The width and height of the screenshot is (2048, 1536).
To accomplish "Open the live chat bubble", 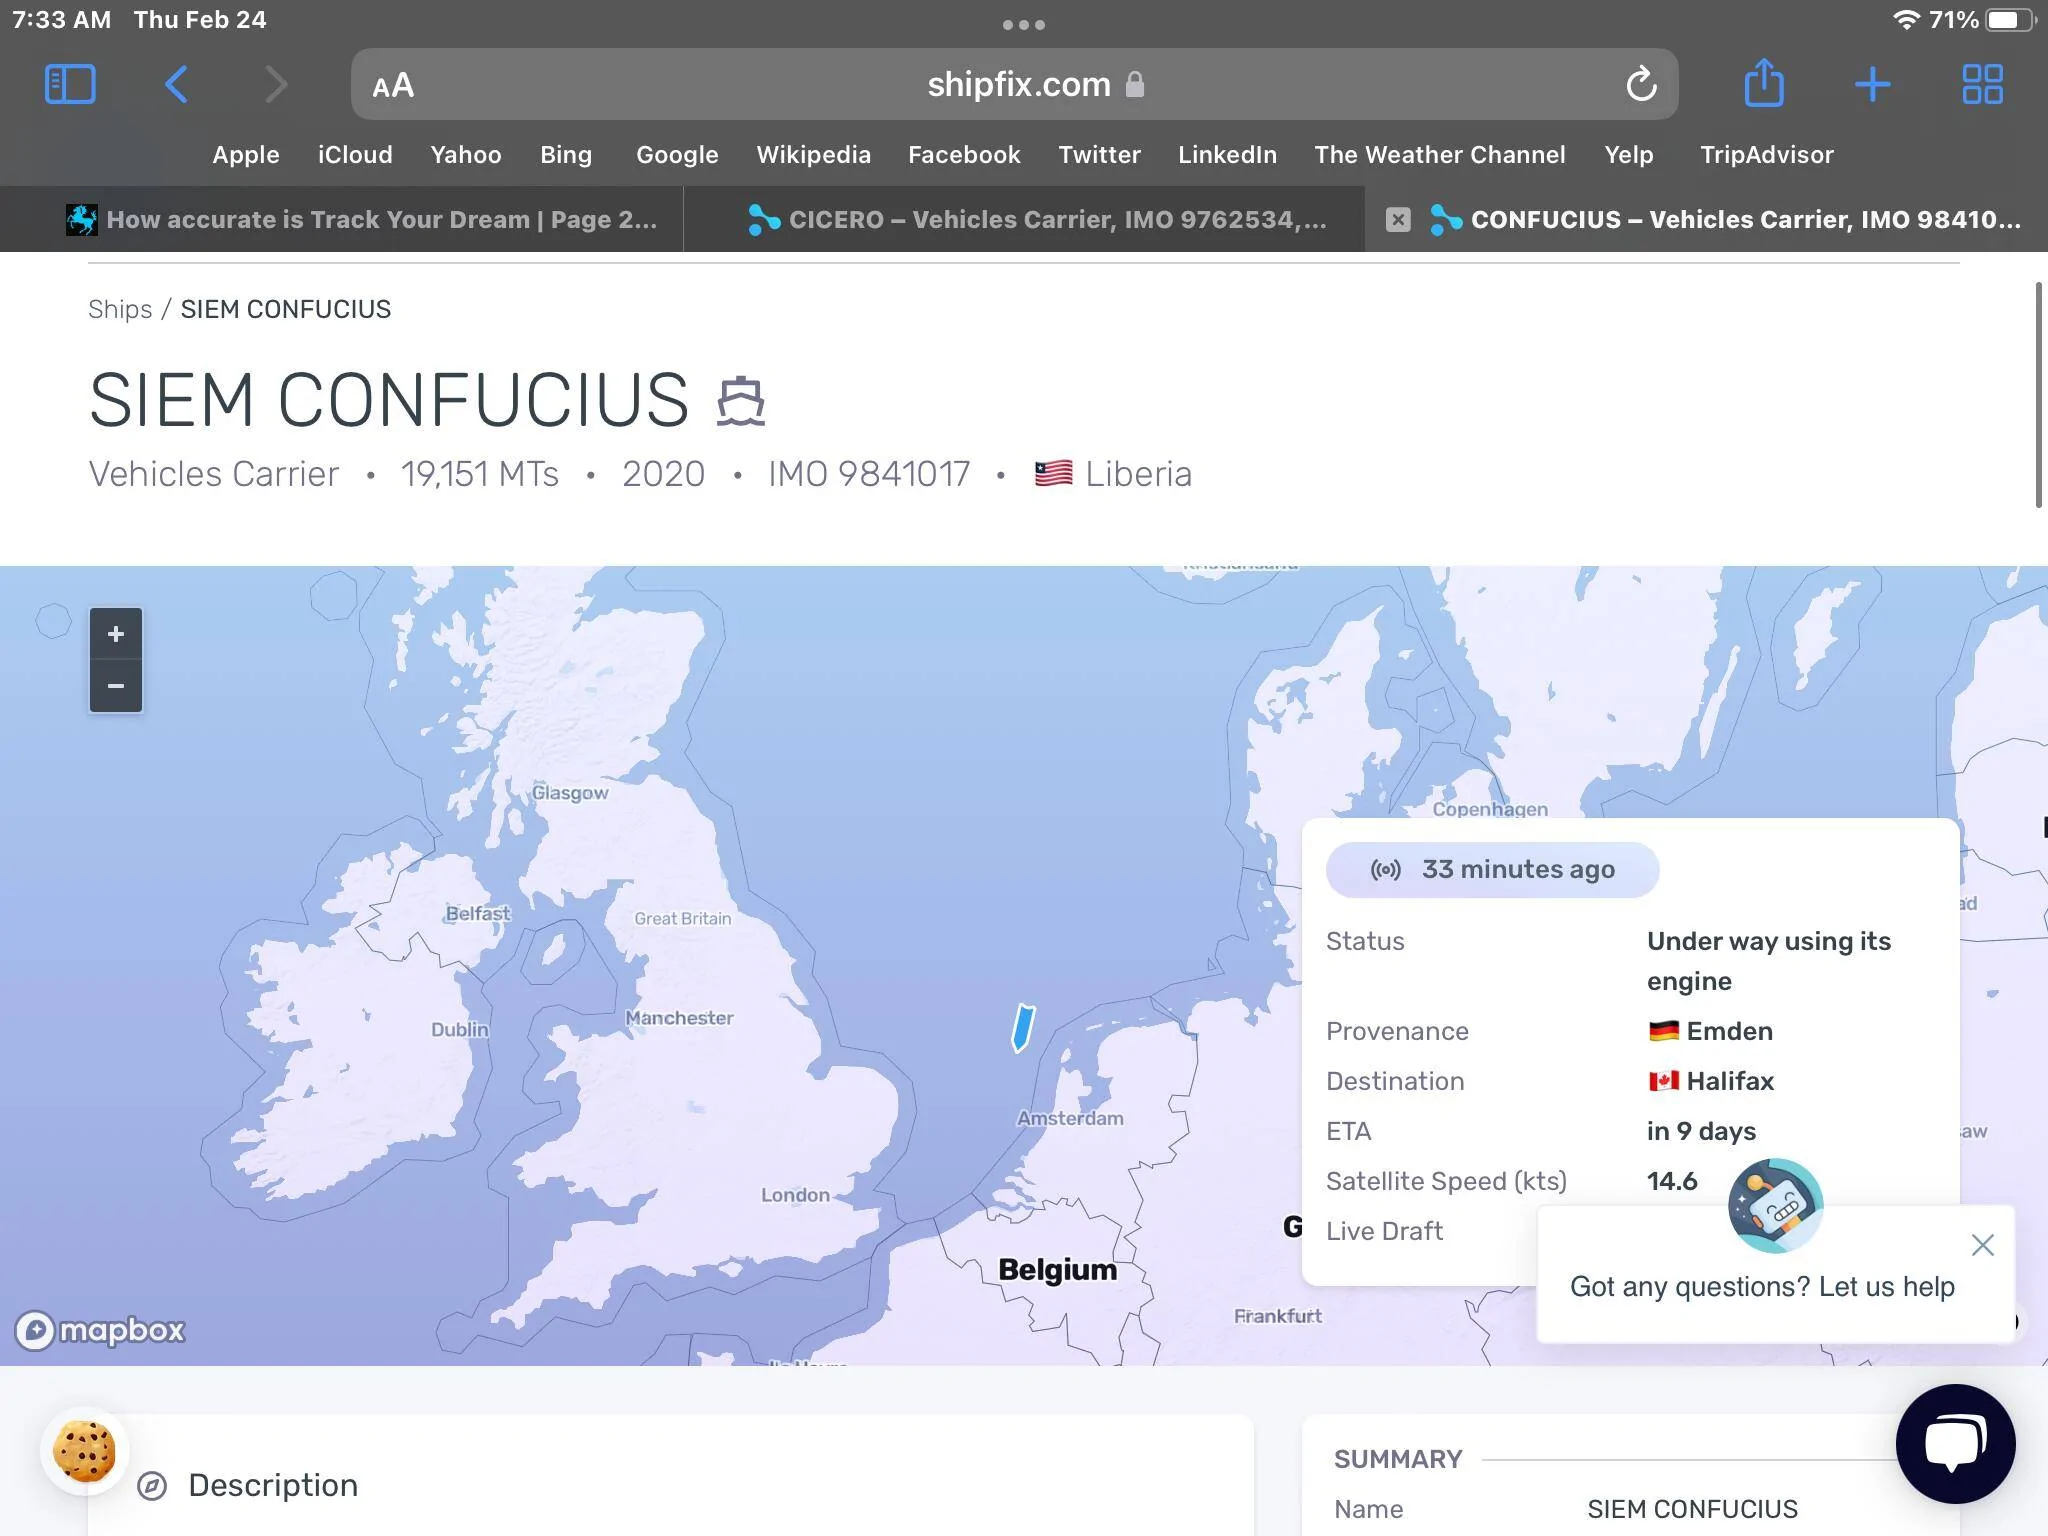I will (1955, 1443).
